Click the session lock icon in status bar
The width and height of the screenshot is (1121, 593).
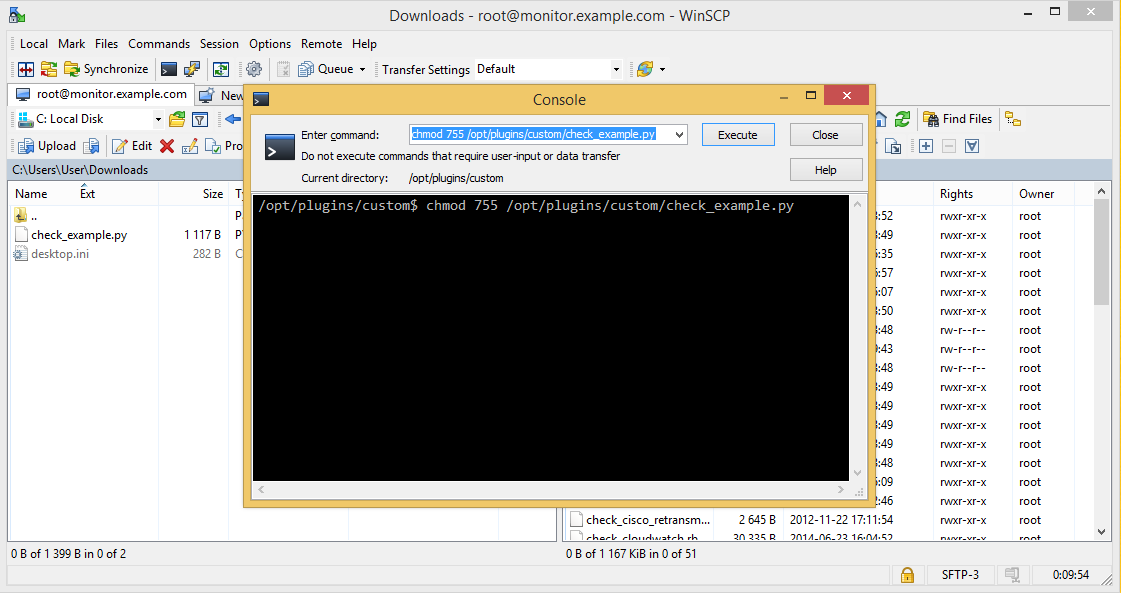coord(907,574)
